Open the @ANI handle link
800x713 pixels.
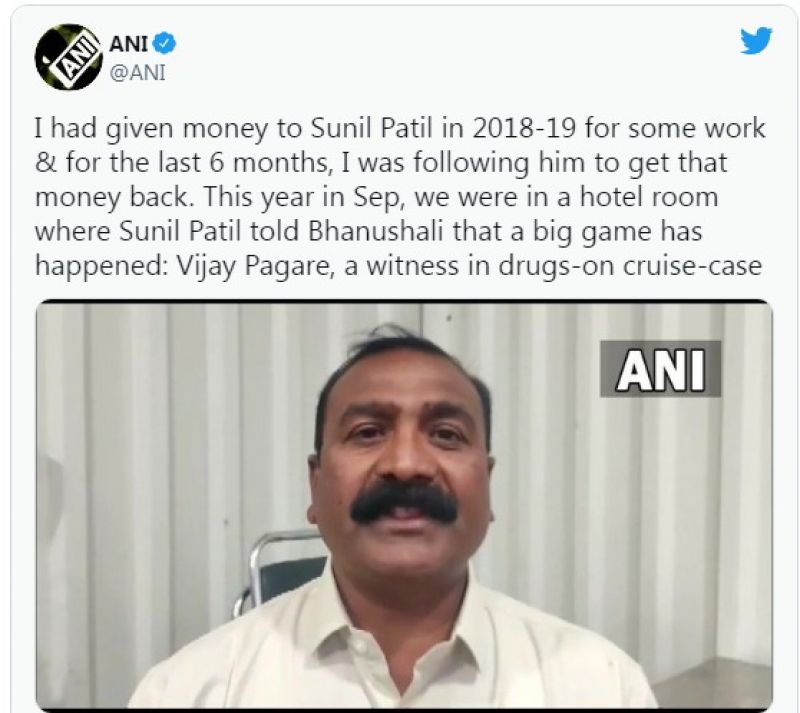click(138, 73)
